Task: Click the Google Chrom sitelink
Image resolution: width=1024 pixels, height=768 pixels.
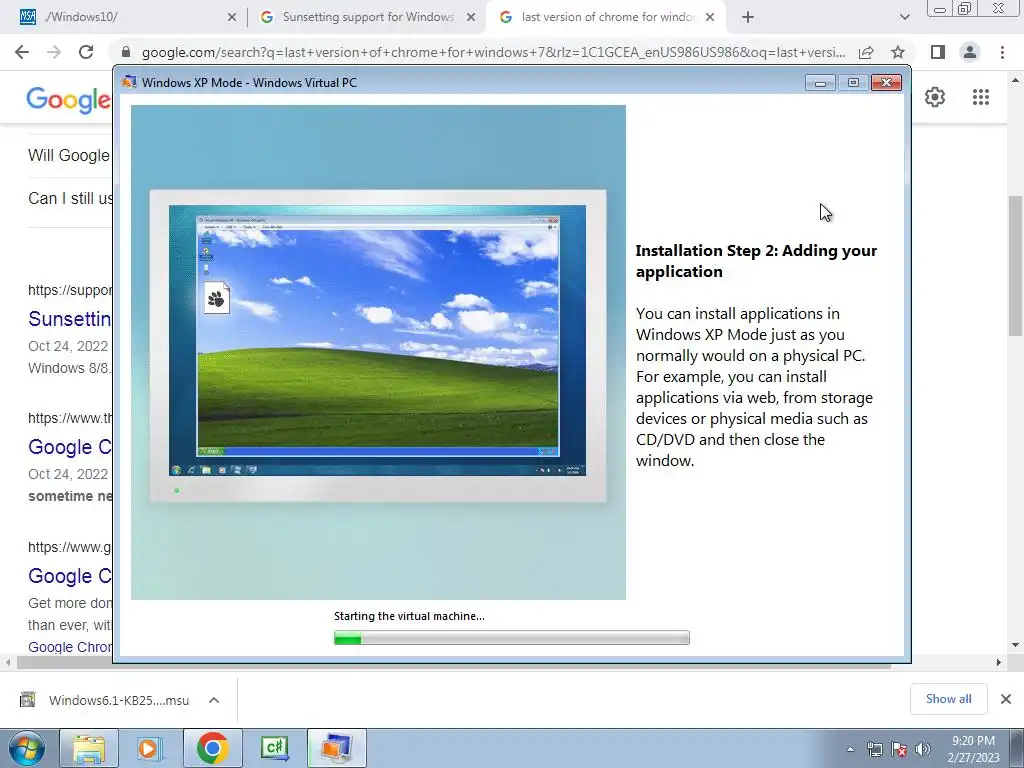Action: click(x=70, y=647)
